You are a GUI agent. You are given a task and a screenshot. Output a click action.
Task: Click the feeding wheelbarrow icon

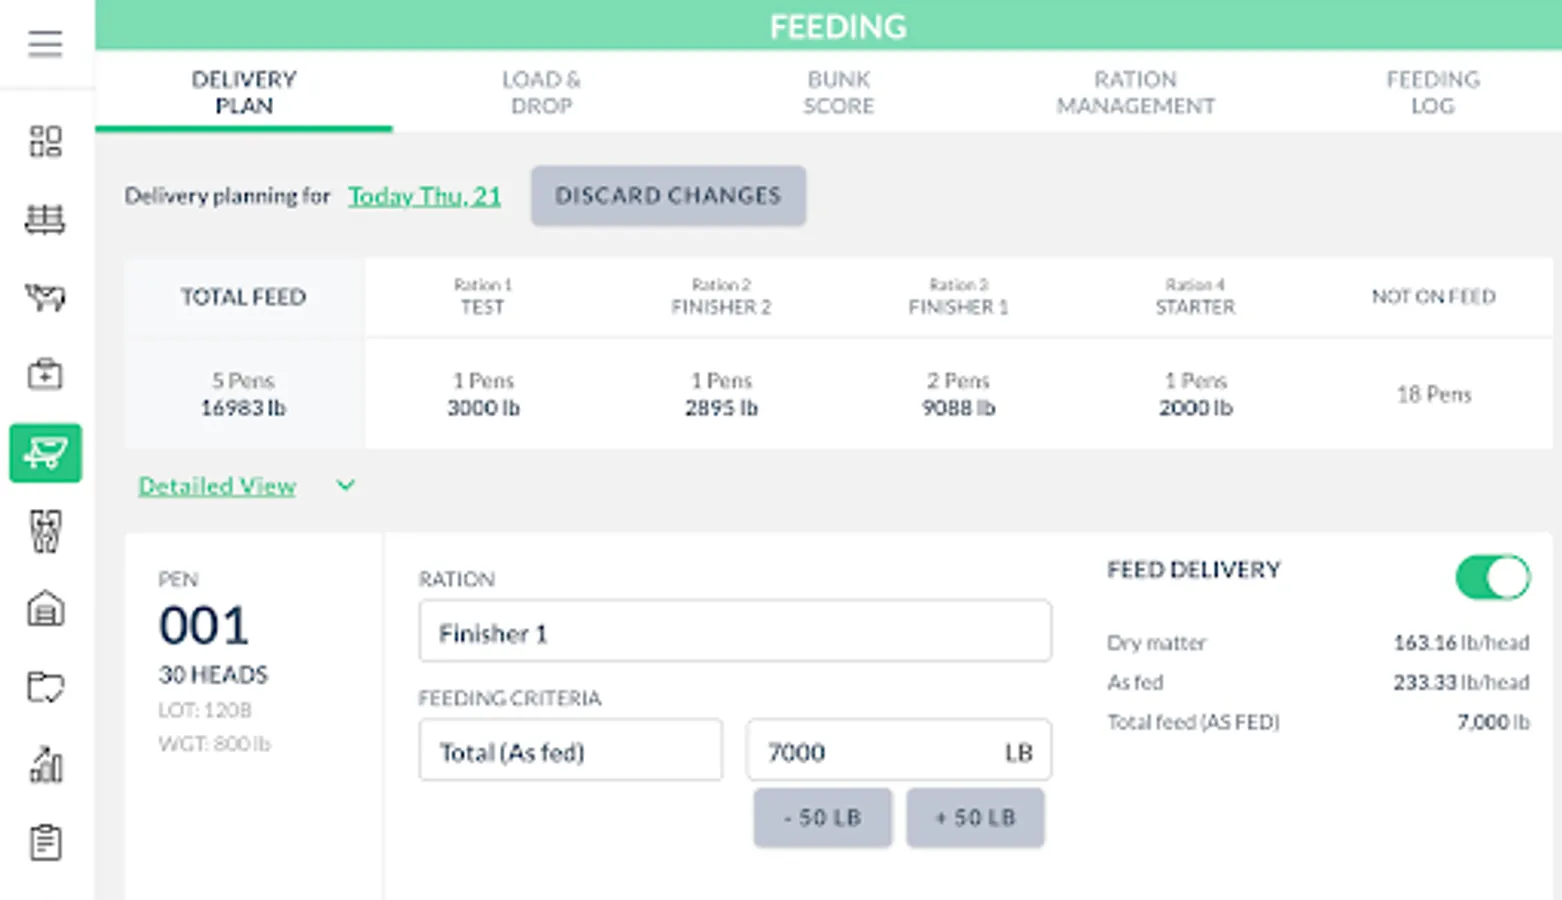click(x=45, y=453)
